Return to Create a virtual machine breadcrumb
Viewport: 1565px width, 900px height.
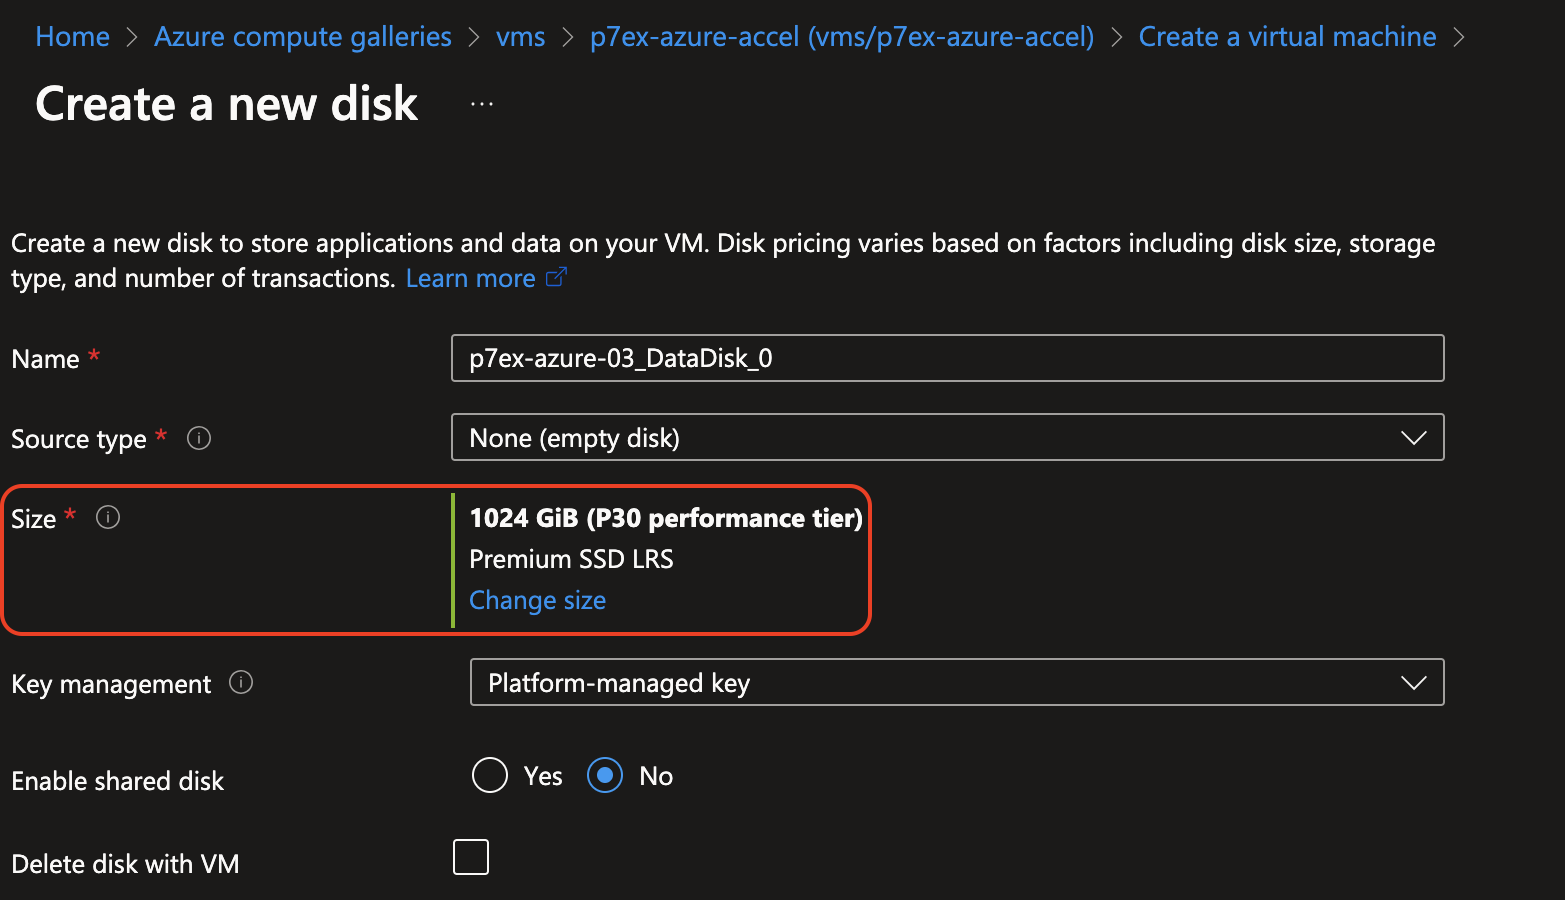pyautogui.click(x=1287, y=37)
